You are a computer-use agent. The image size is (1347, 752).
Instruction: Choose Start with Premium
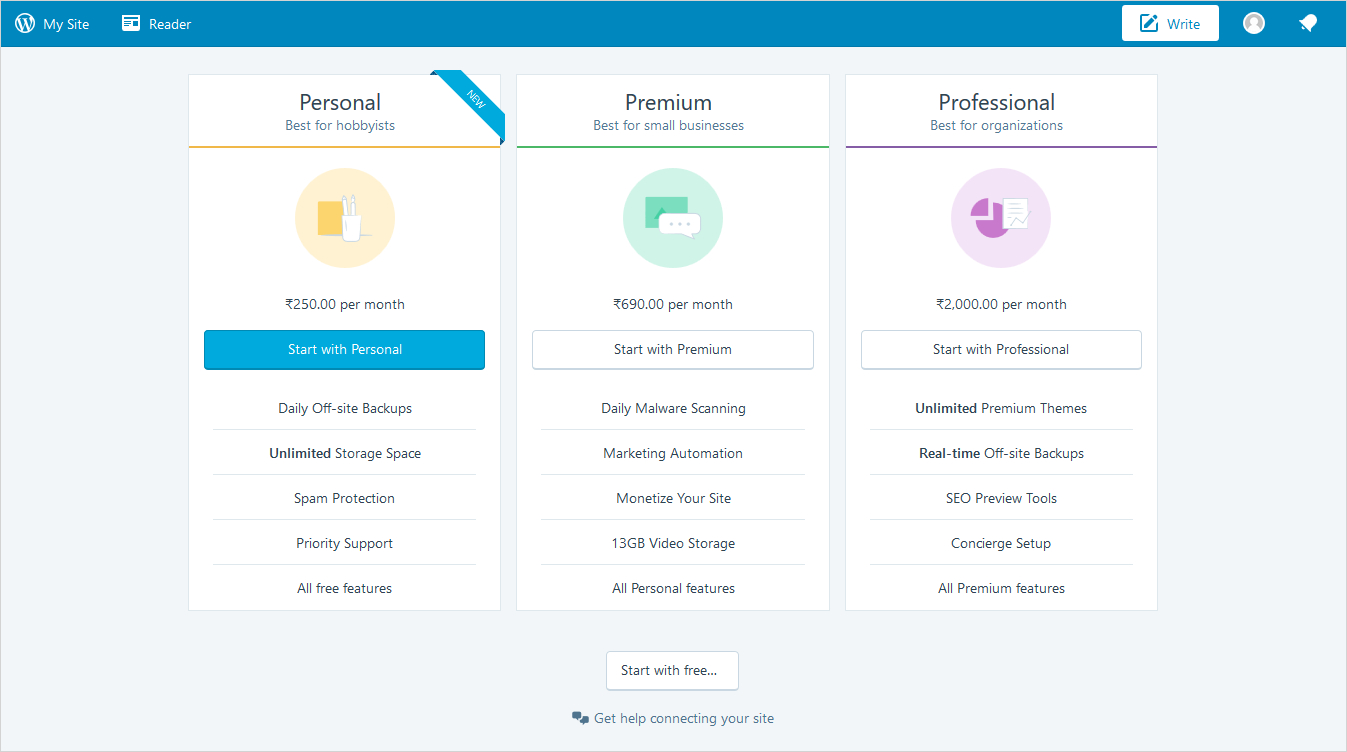(672, 350)
